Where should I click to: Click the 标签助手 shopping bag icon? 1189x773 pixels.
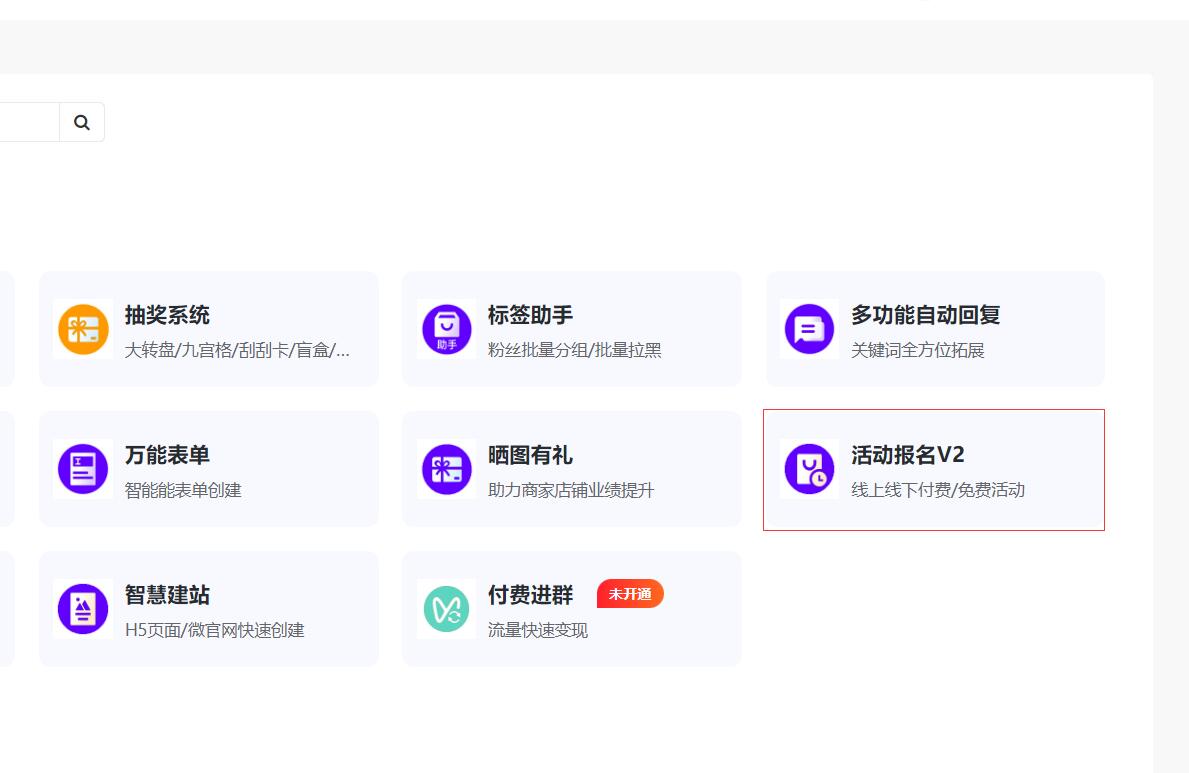click(x=447, y=329)
